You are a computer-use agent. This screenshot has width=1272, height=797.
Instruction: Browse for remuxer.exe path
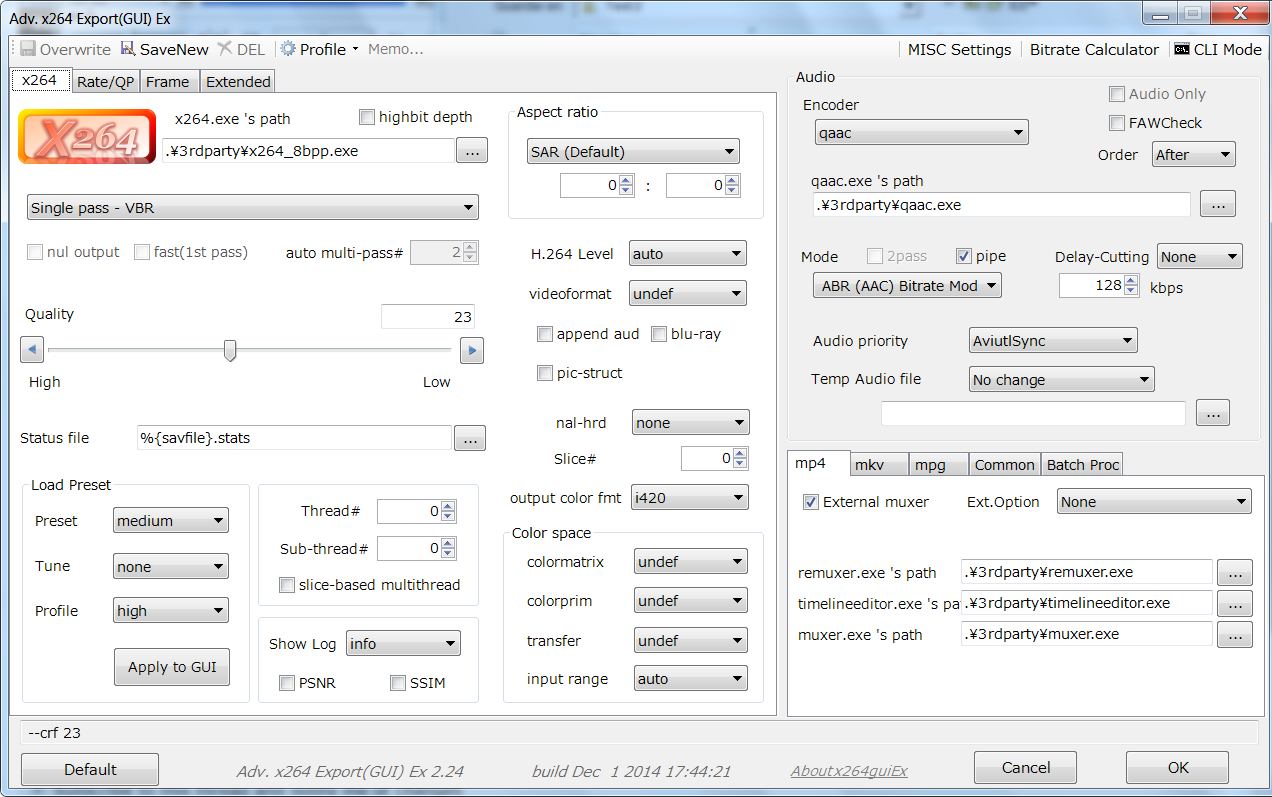[1235, 573]
